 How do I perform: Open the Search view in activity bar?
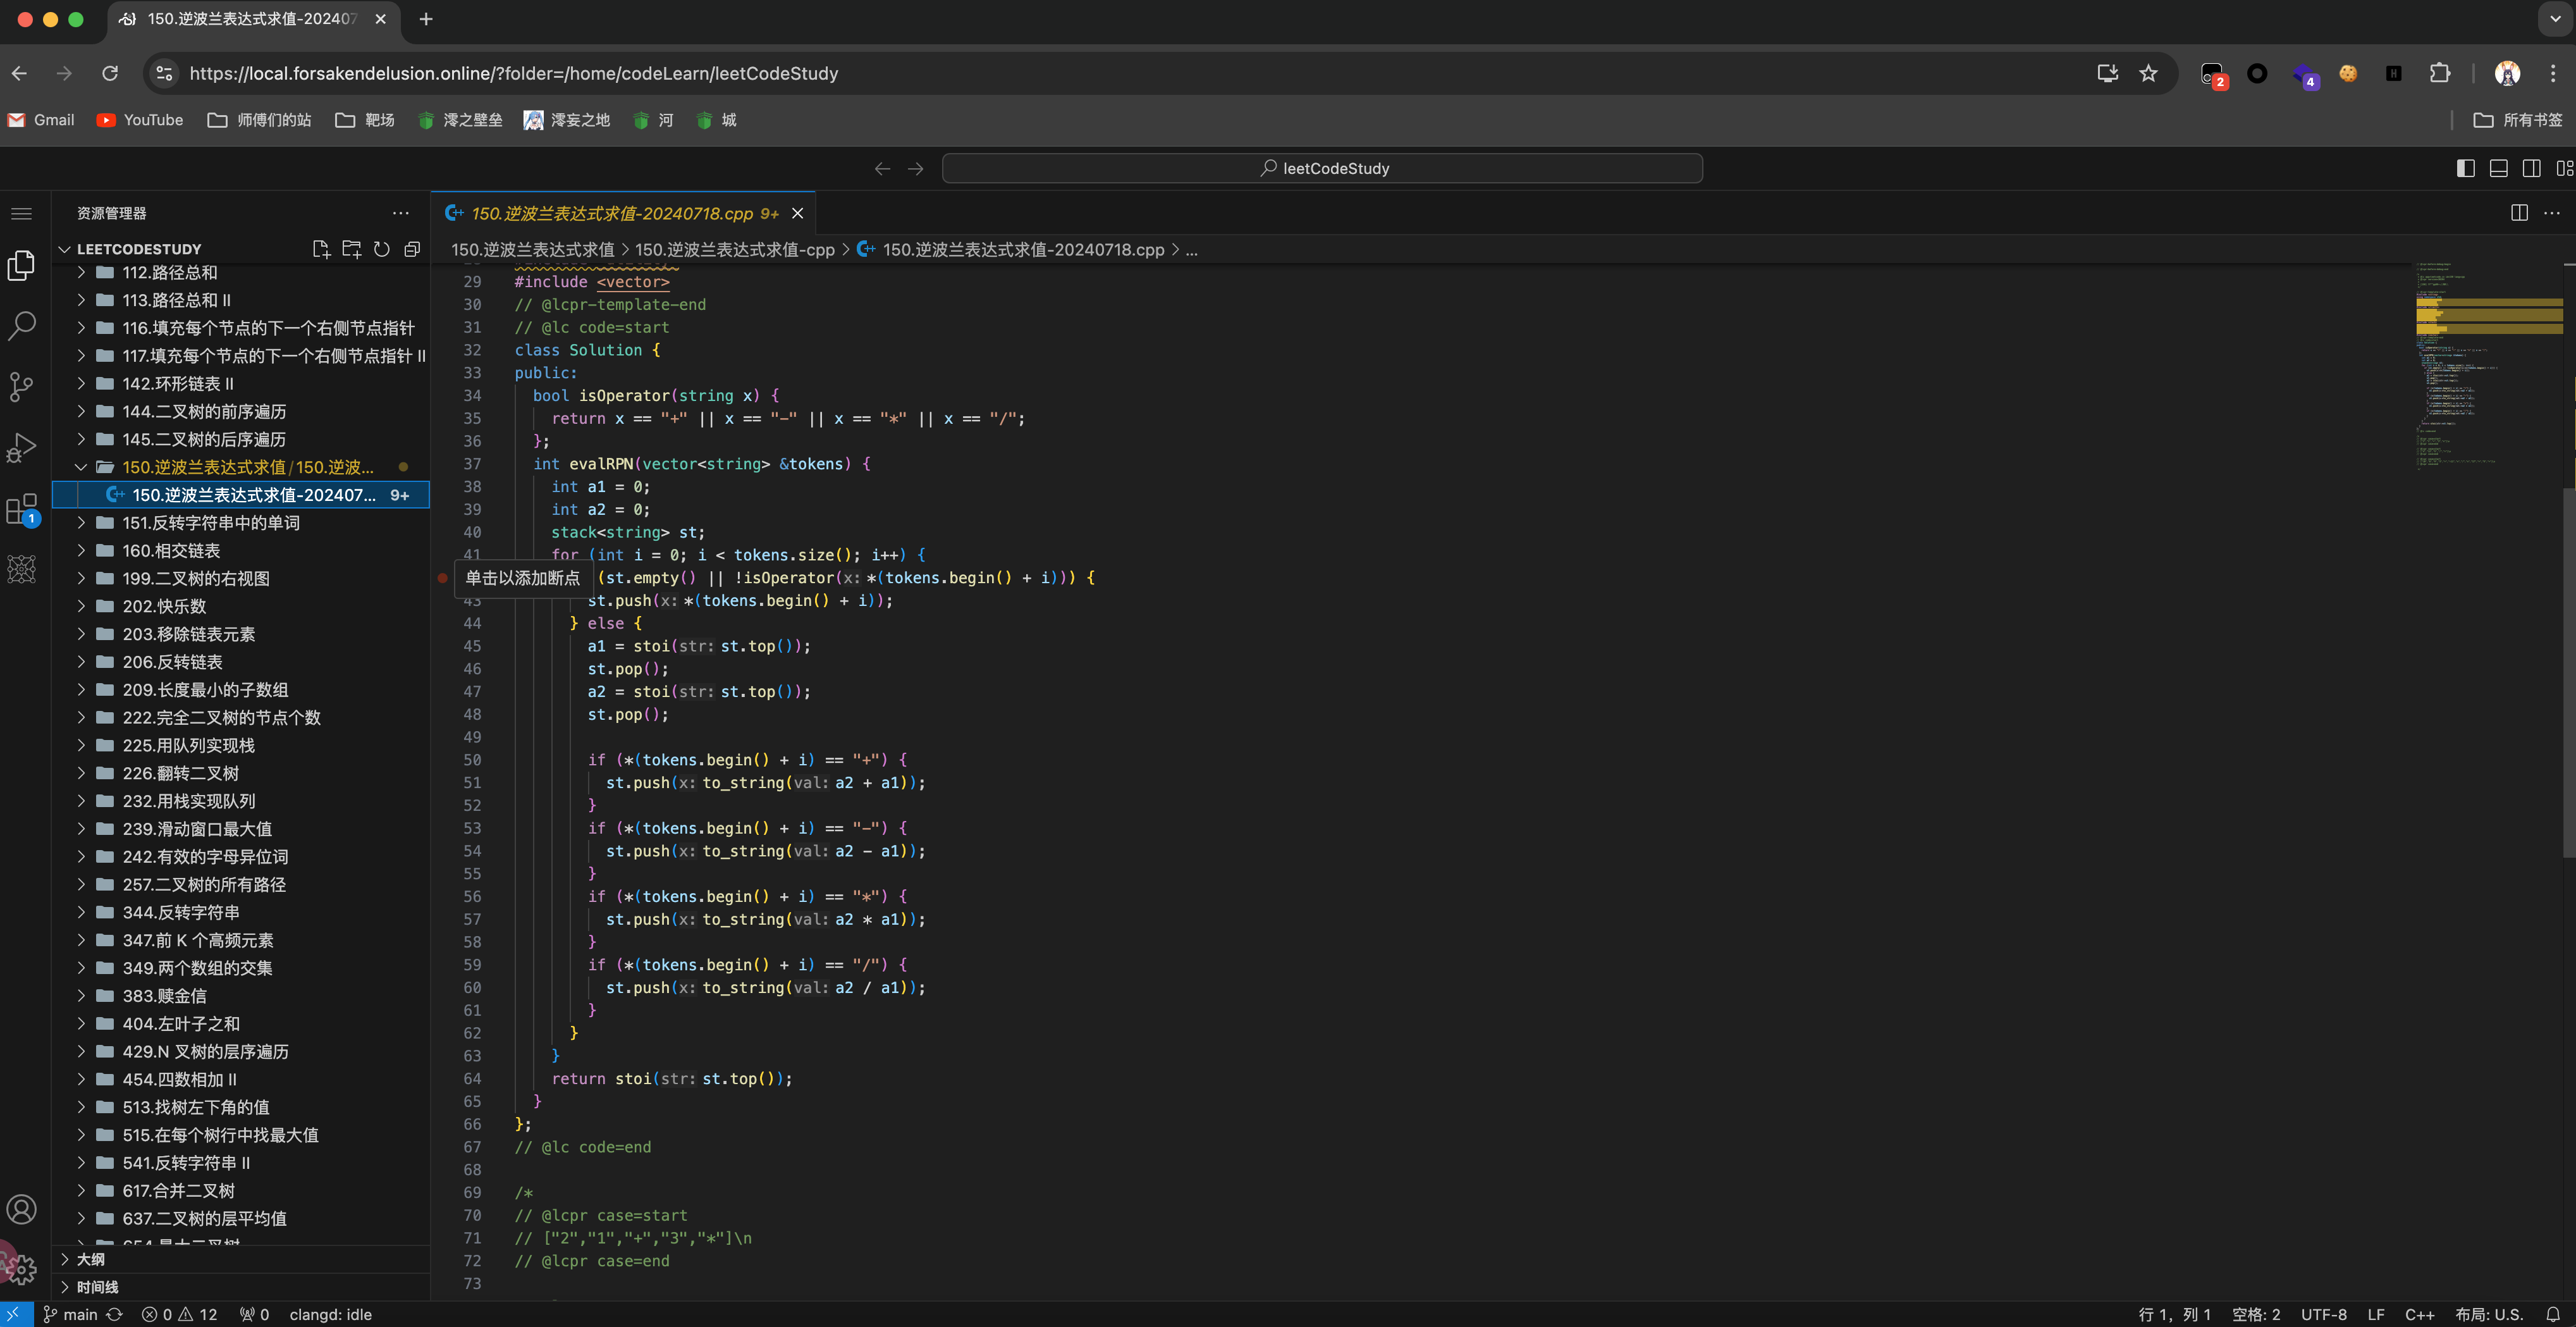tap(21, 326)
